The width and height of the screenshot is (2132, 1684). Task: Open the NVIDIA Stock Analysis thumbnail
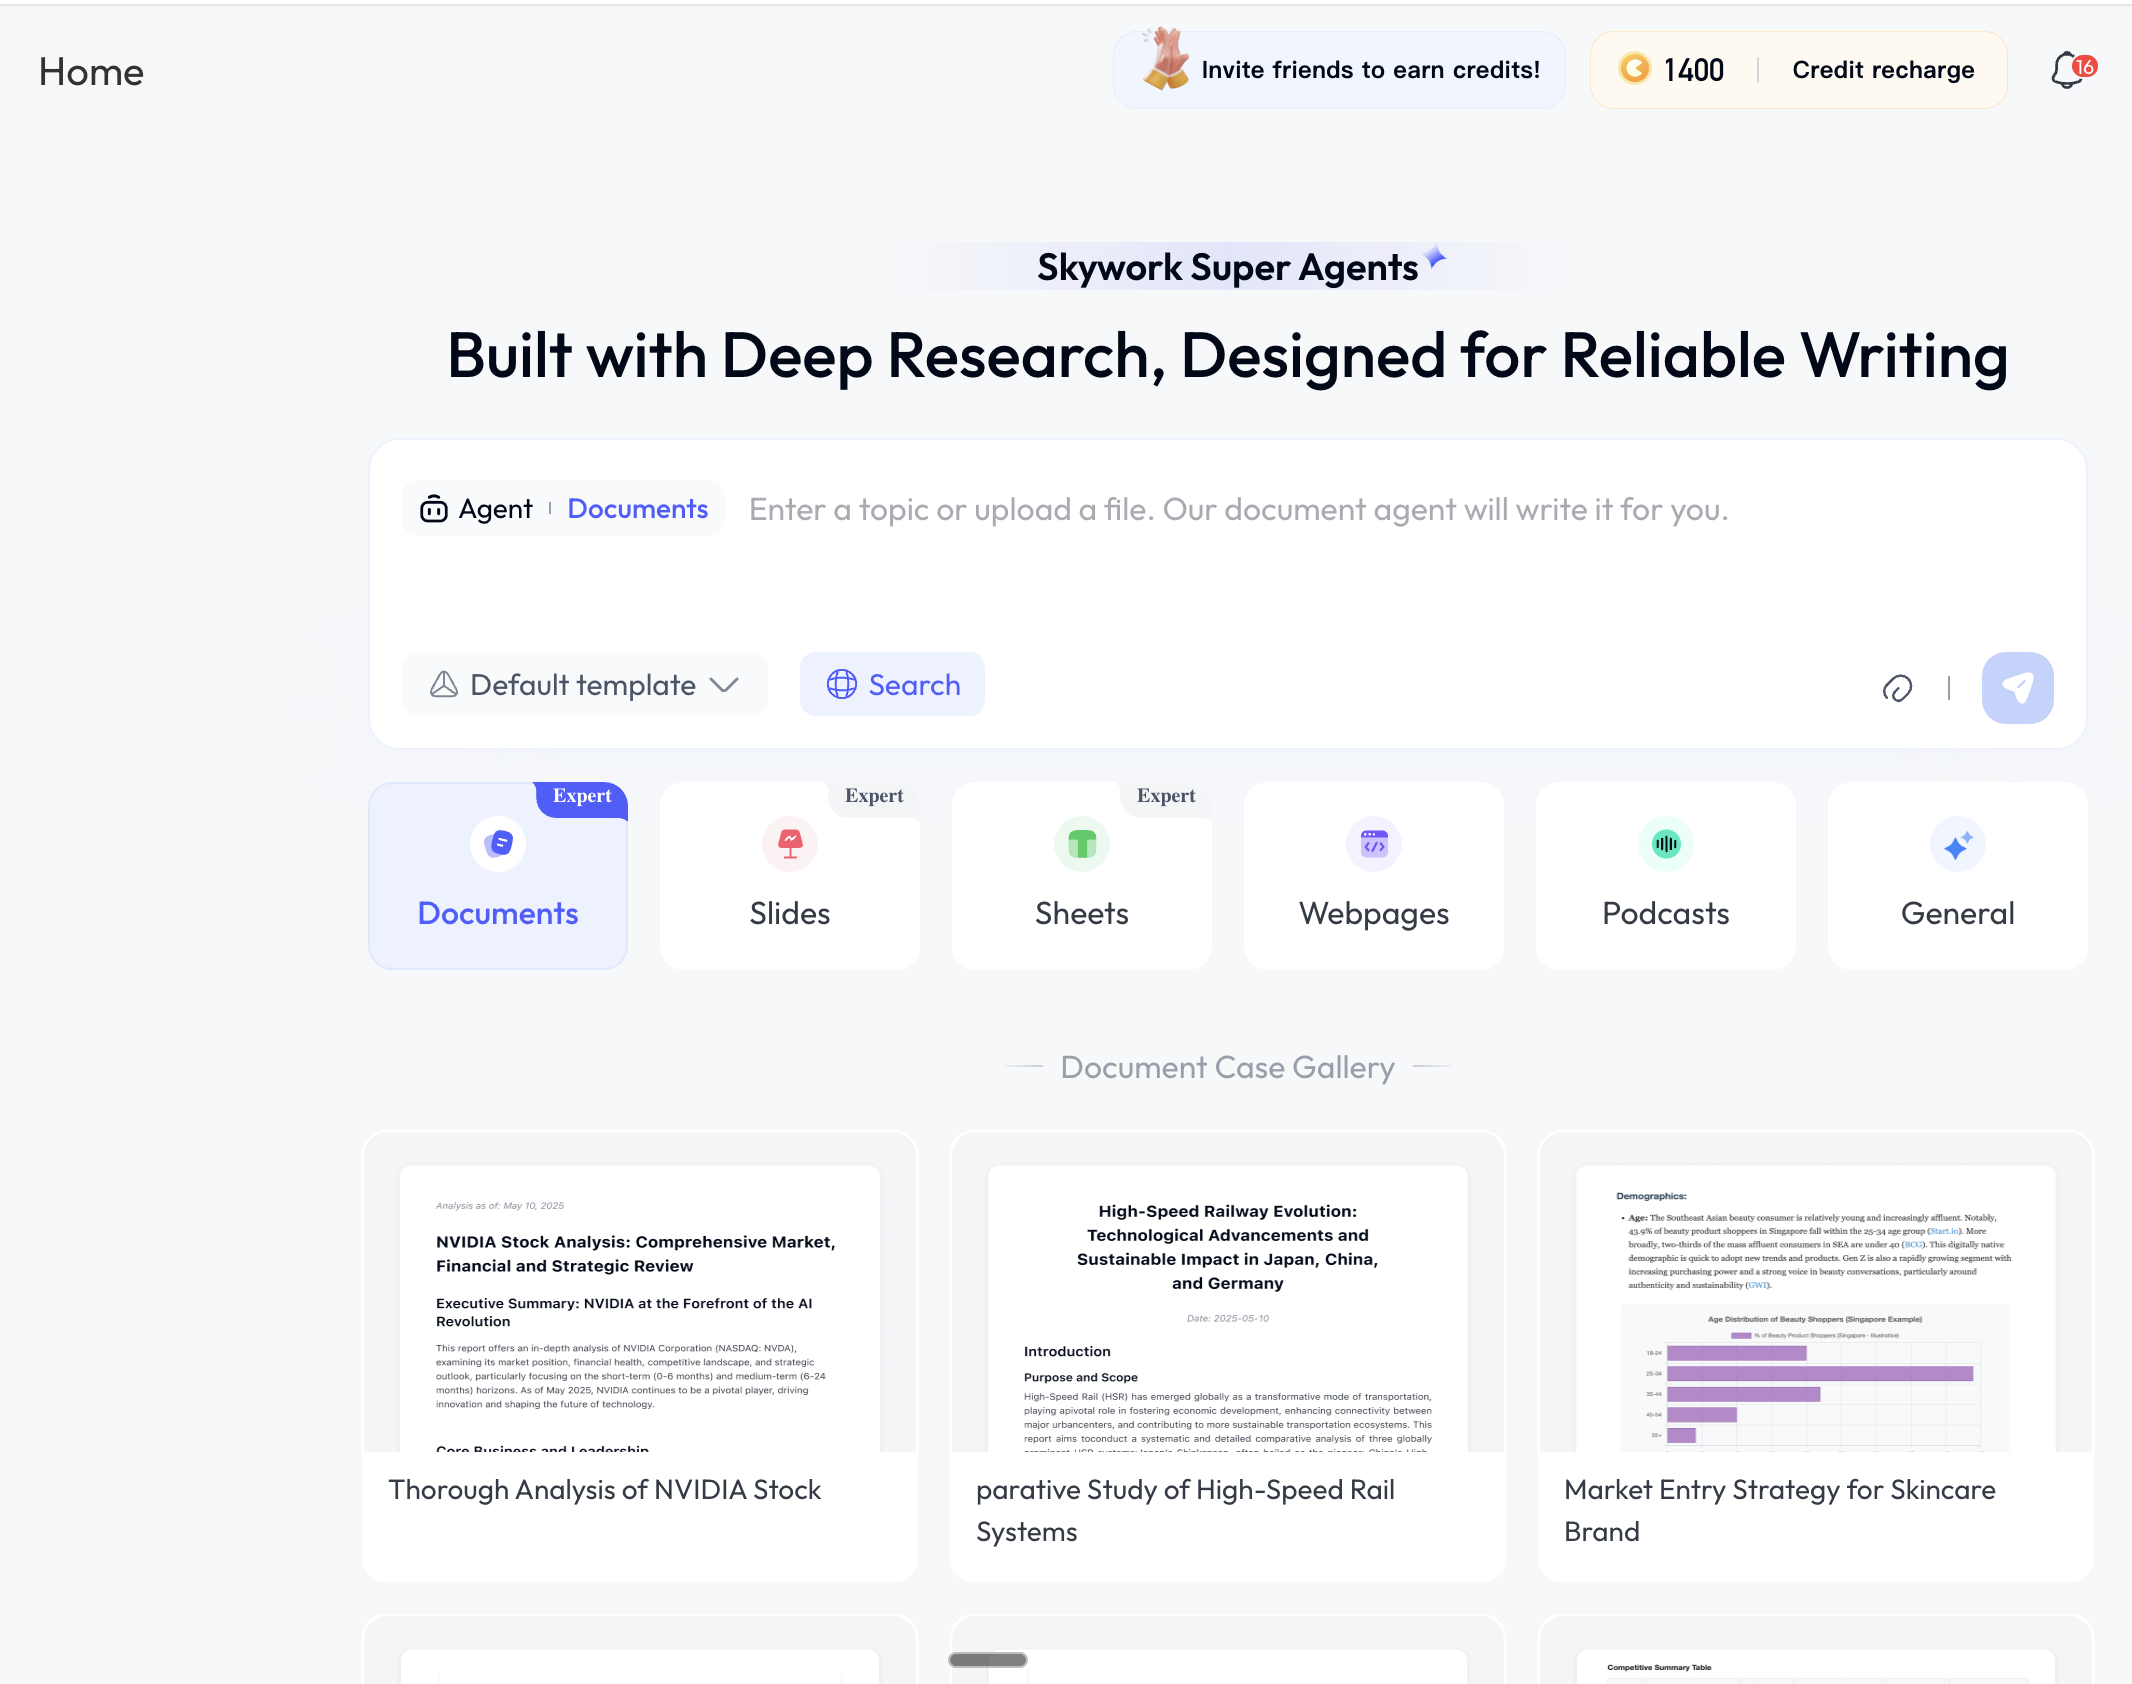(x=640, y=1308)
